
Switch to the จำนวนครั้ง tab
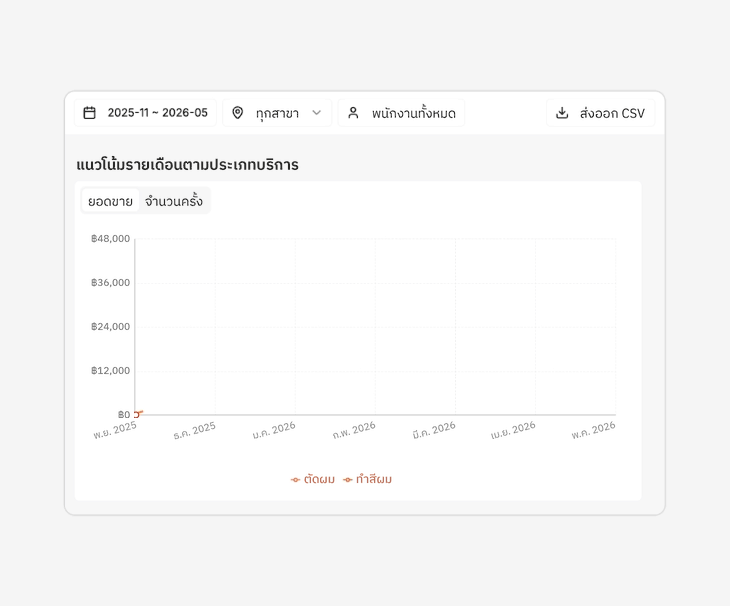click(174, 201)
